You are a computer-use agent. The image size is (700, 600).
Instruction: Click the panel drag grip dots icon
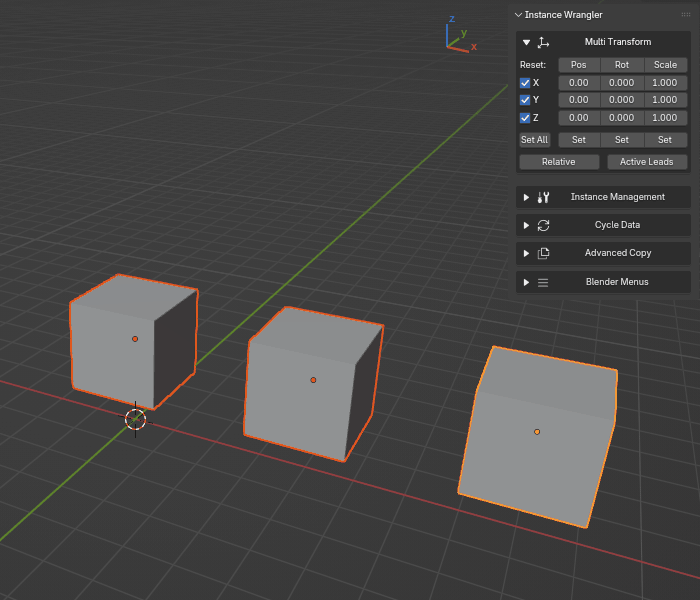[x=686, y=15]
